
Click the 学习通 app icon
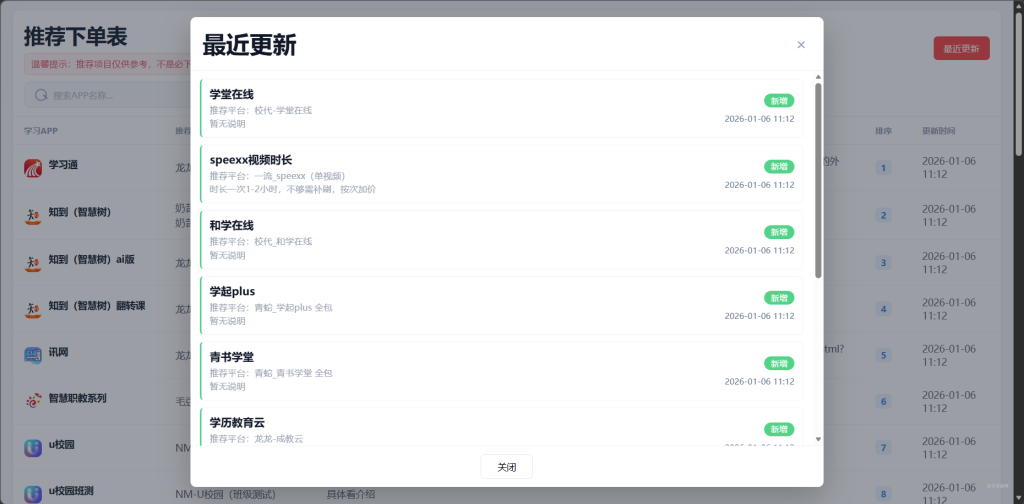33,168
